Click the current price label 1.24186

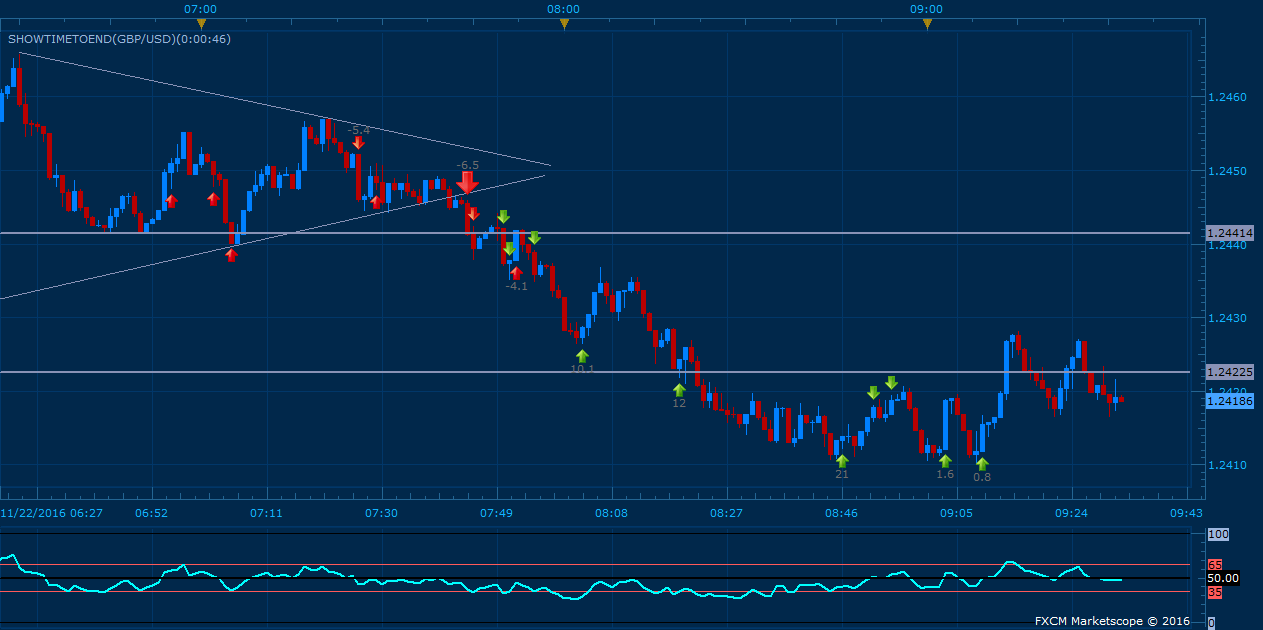click(1230, 401)
